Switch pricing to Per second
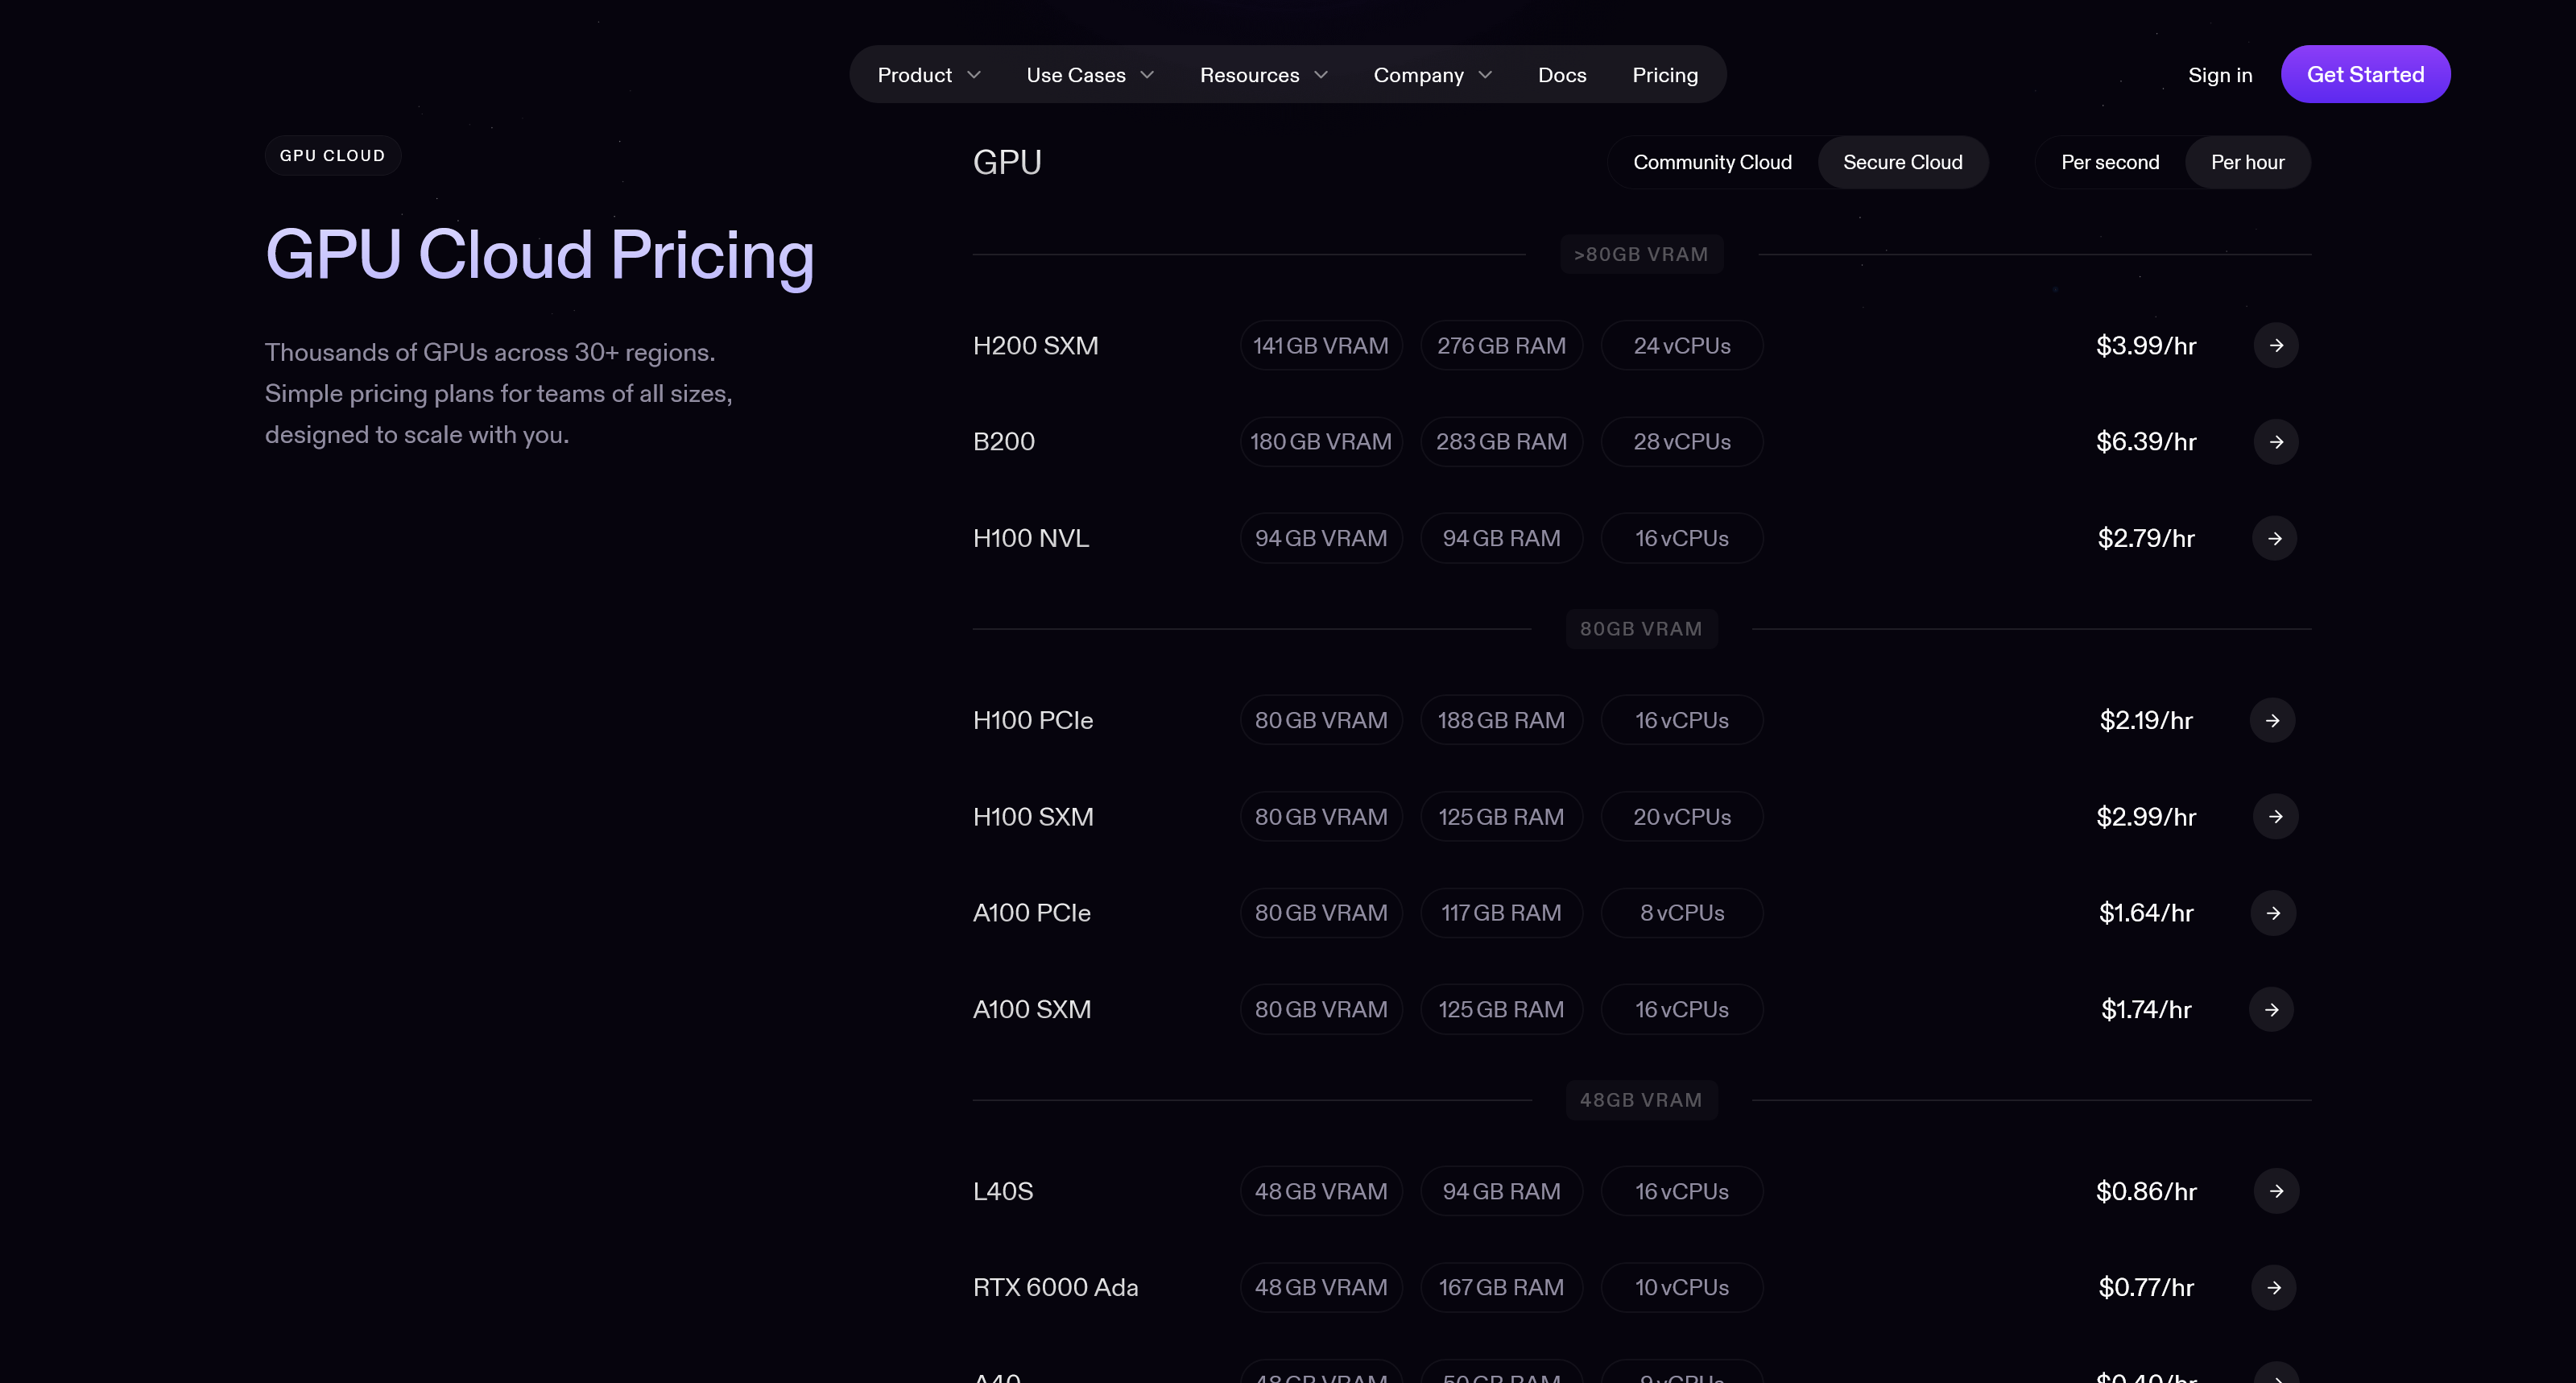 coord(2110,162)
